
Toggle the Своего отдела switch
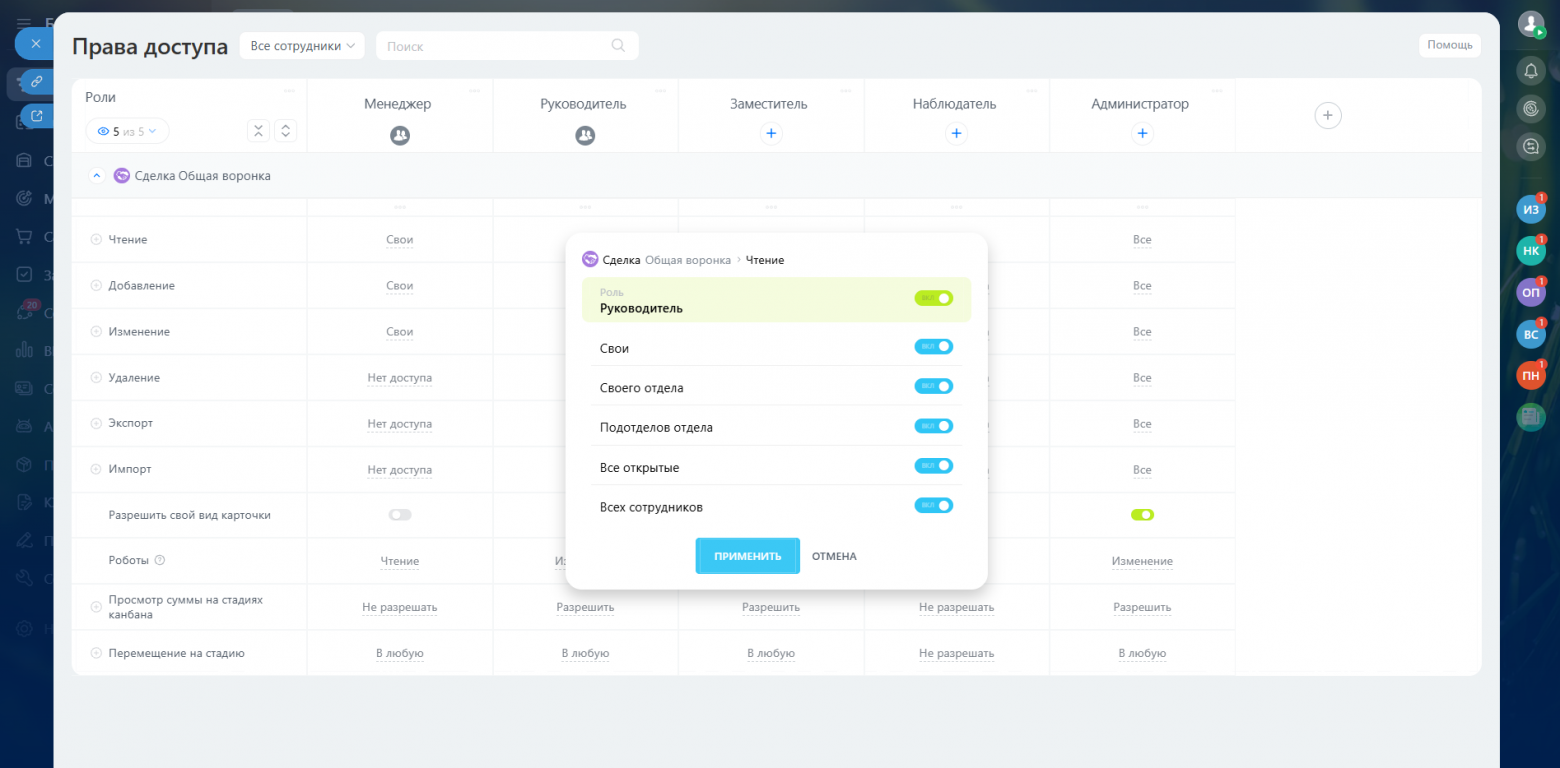coord(934,386)
